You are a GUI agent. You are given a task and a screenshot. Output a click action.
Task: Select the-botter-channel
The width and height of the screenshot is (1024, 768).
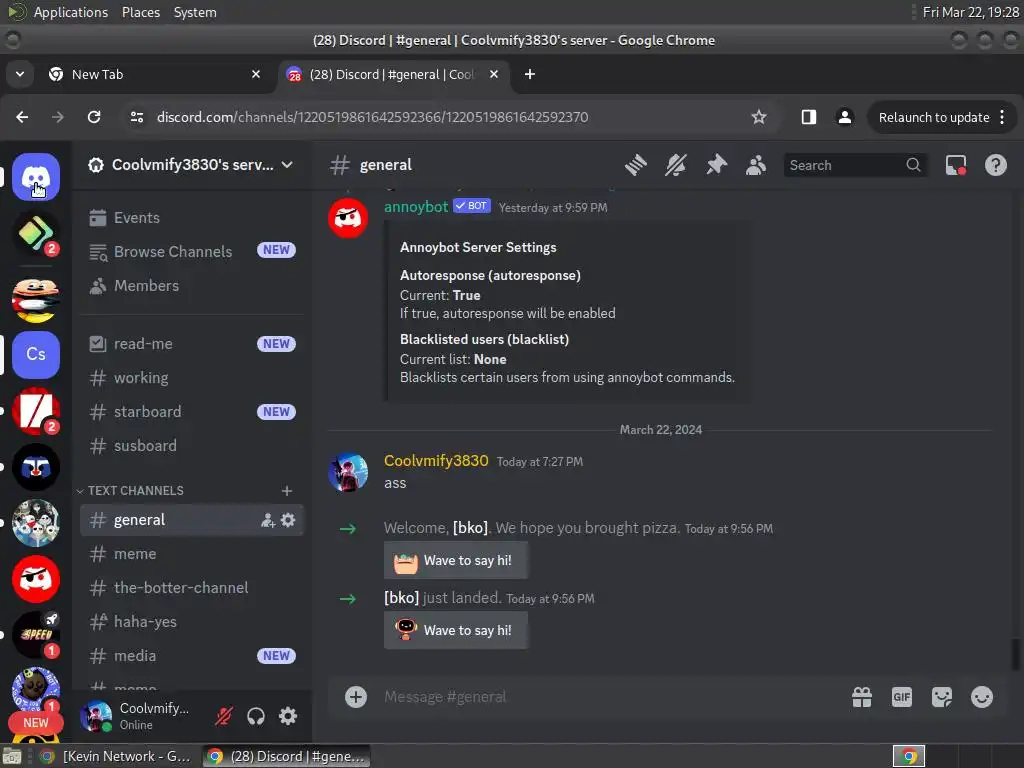(191, 588)
